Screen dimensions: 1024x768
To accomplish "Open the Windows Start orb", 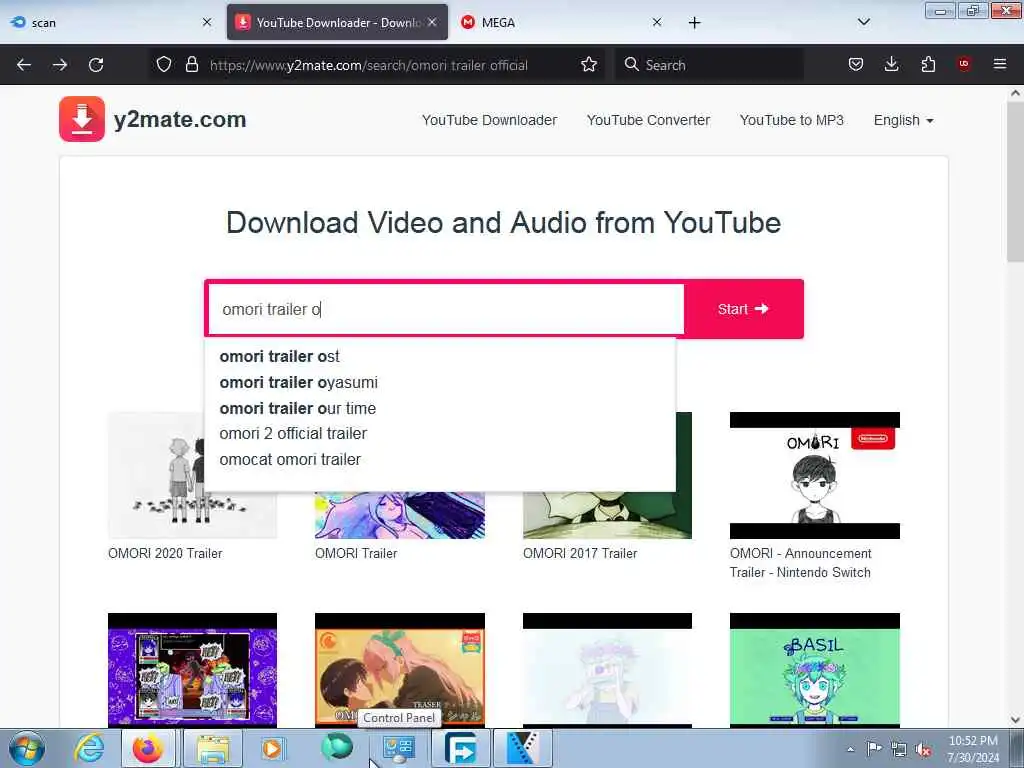I will (x=27, y=748).
